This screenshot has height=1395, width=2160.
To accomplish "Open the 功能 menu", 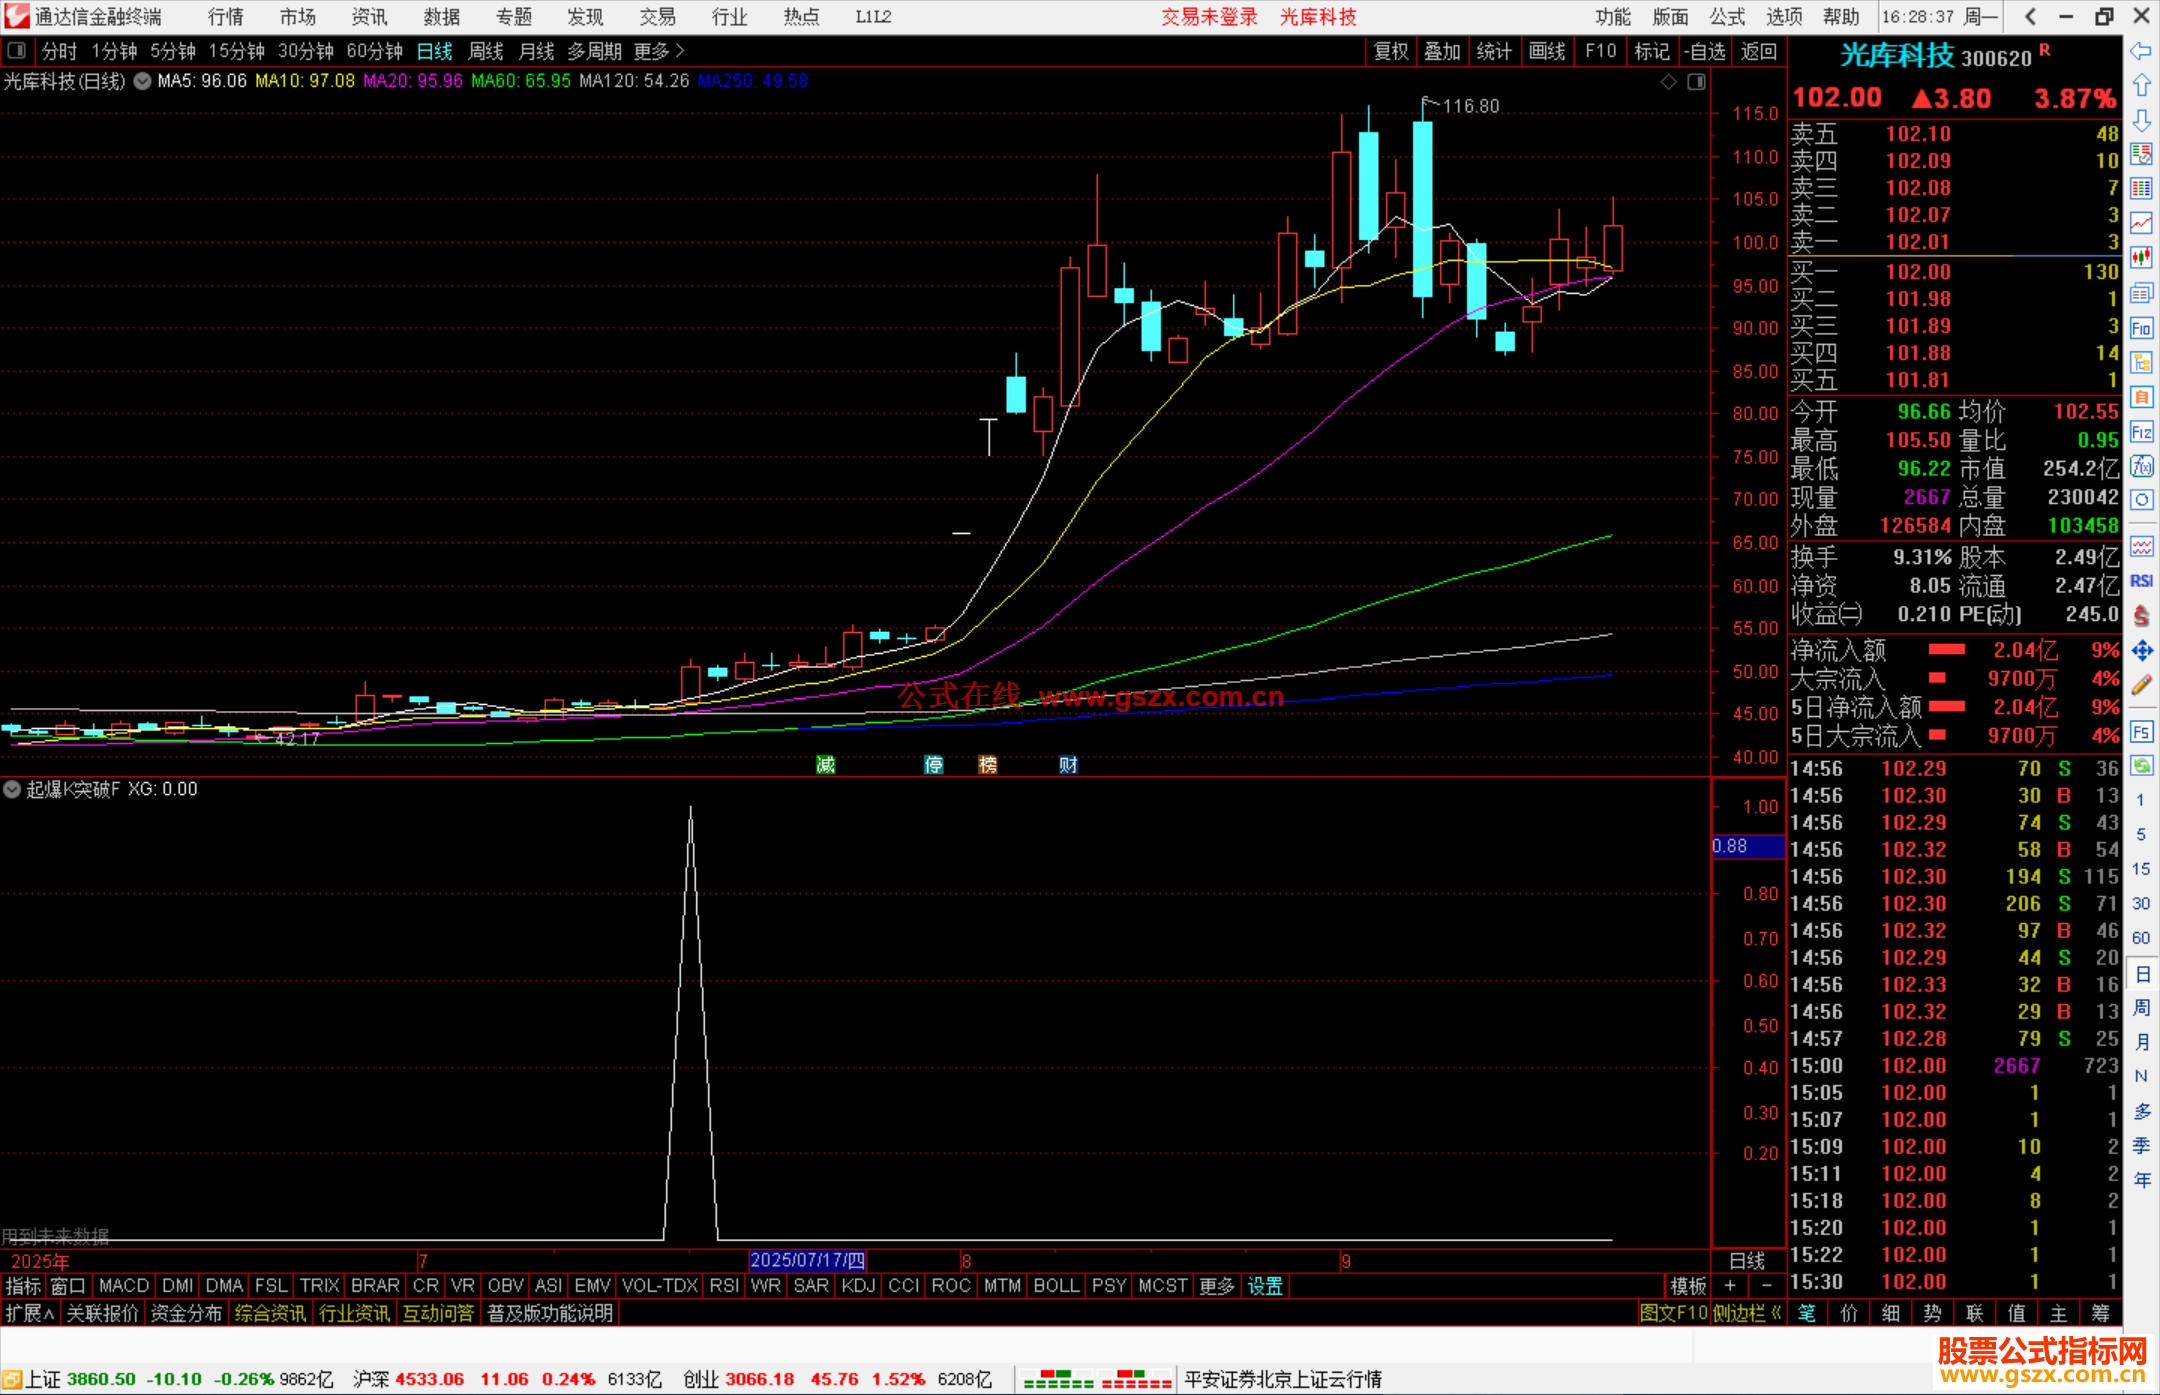I will coord(1612,17).
